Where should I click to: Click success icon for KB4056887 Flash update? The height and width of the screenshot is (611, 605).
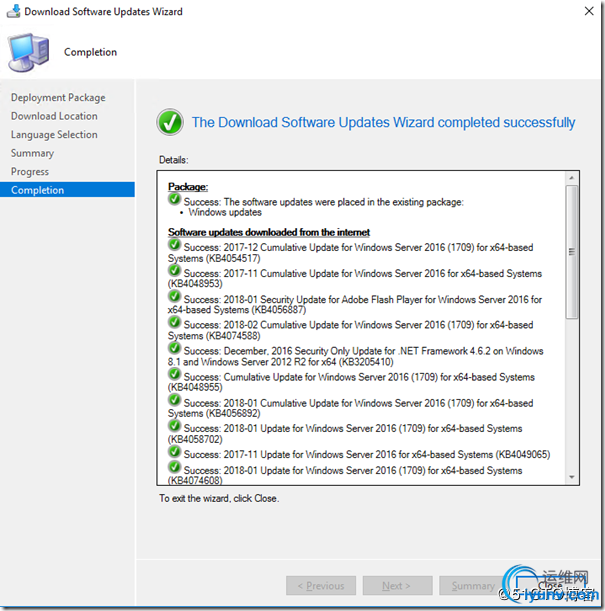click(x=174, y=297)
